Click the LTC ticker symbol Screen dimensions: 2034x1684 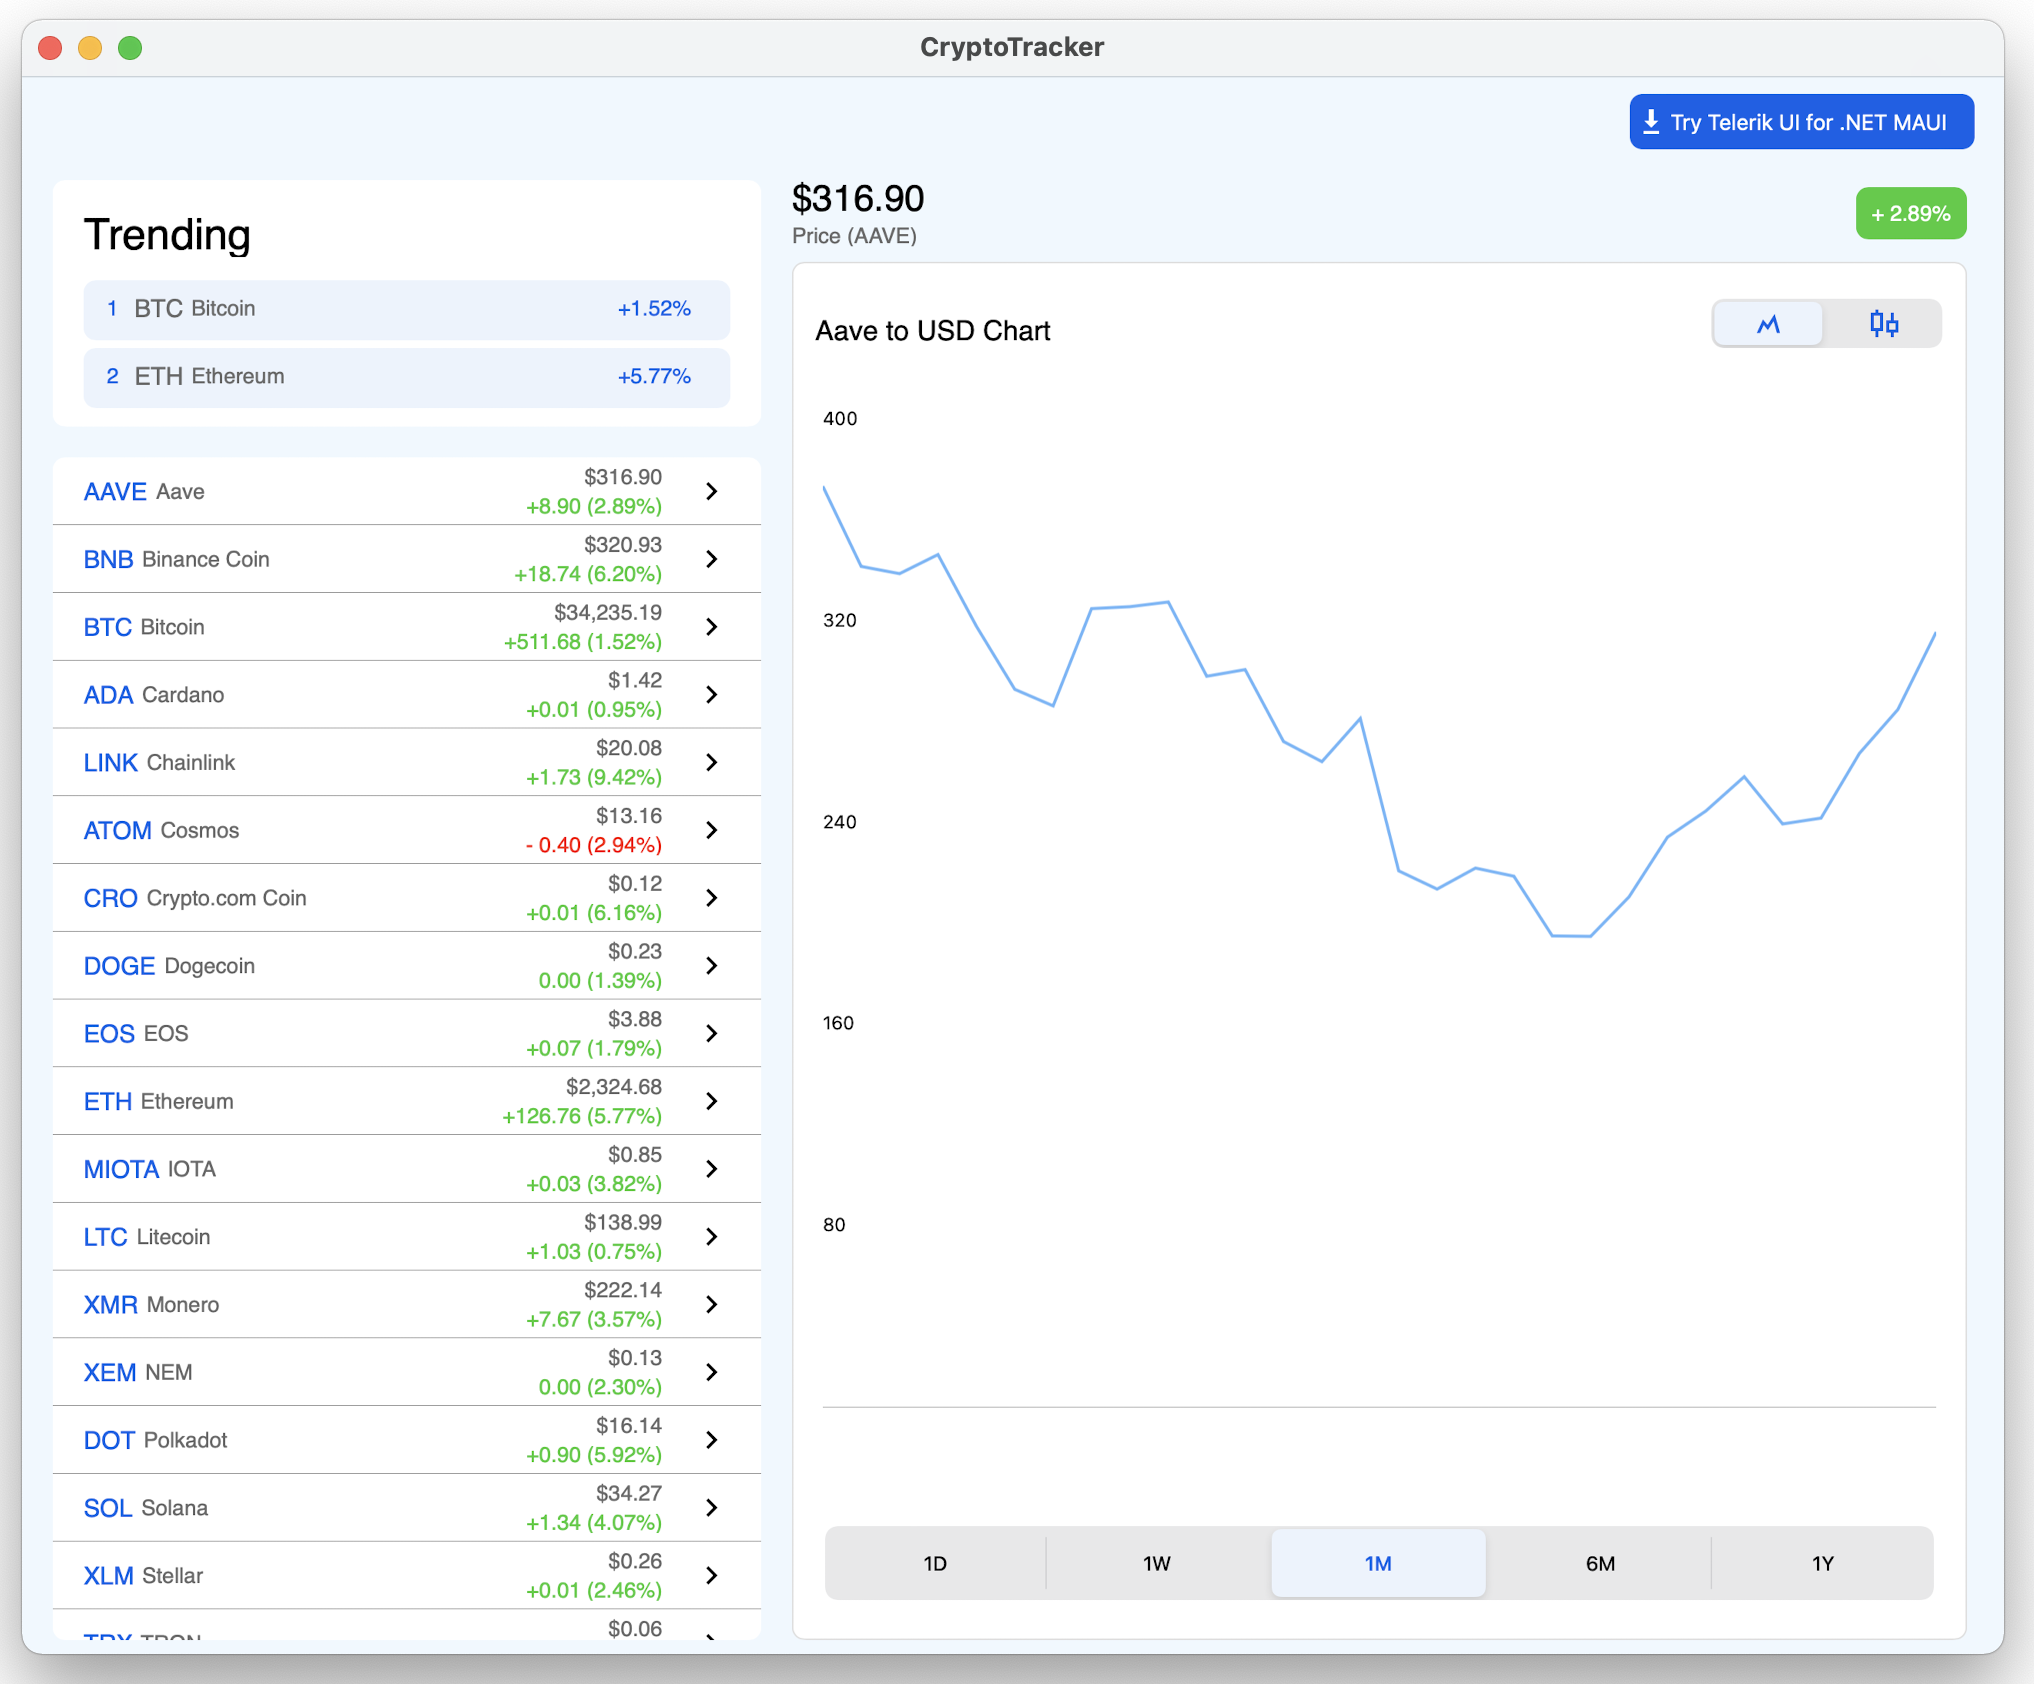105,1237
